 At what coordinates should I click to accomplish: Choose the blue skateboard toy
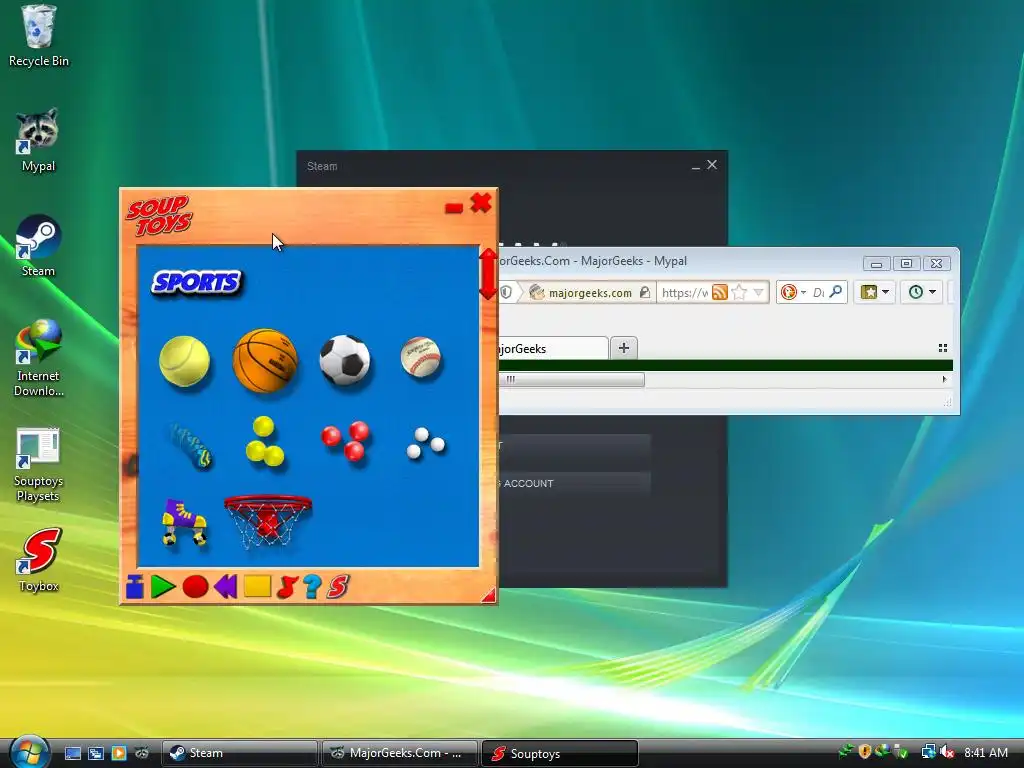click(192, 445)
